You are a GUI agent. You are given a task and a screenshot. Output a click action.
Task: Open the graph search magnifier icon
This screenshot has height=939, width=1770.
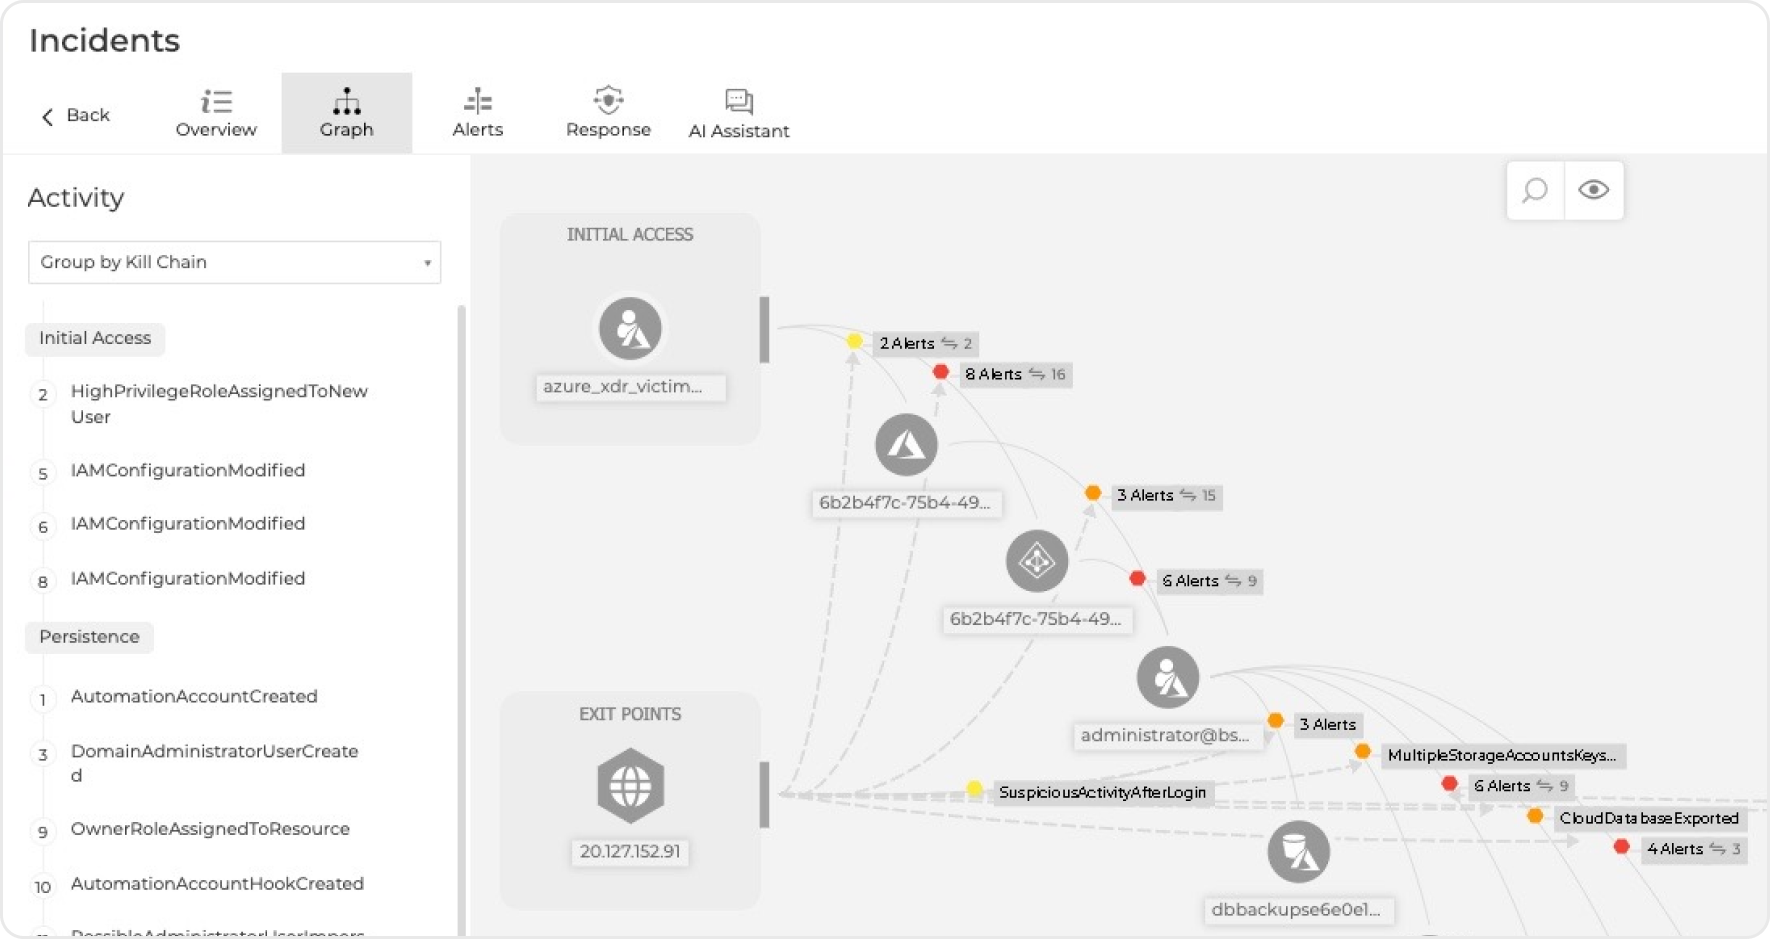coord(1535,190)
